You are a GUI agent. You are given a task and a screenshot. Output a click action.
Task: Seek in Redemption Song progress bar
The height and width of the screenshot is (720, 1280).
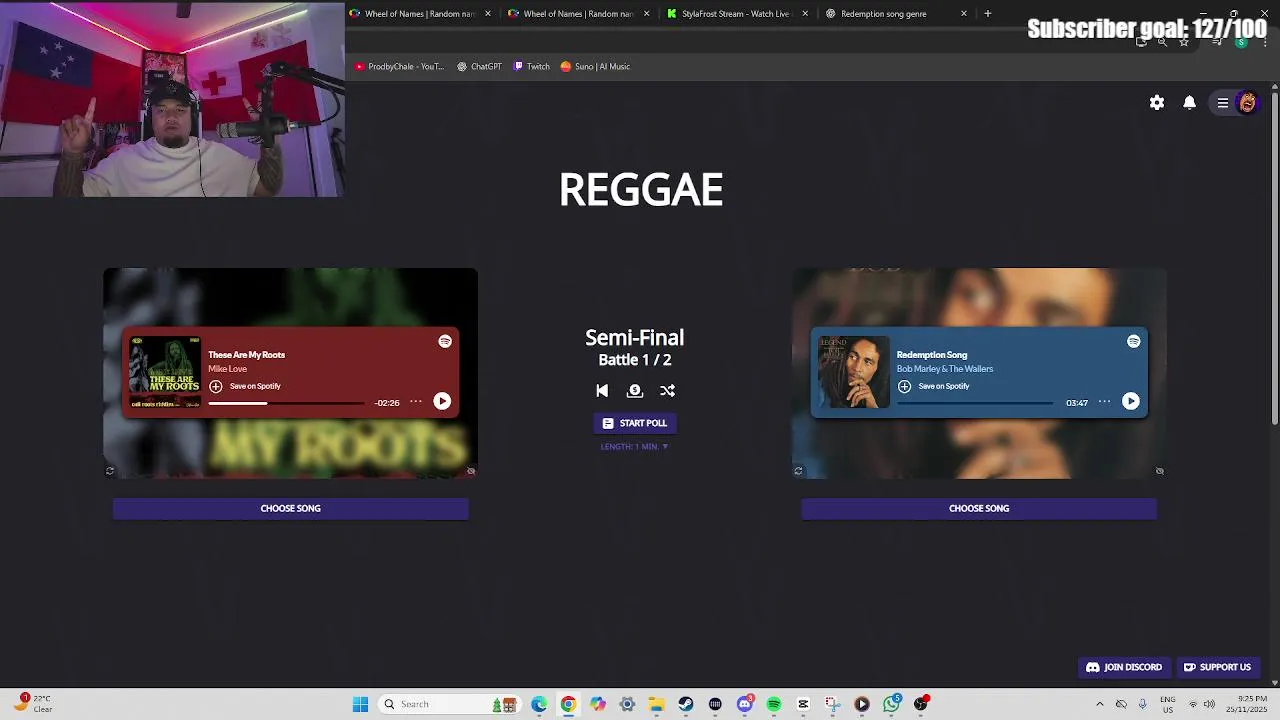[x=975, y=403]
